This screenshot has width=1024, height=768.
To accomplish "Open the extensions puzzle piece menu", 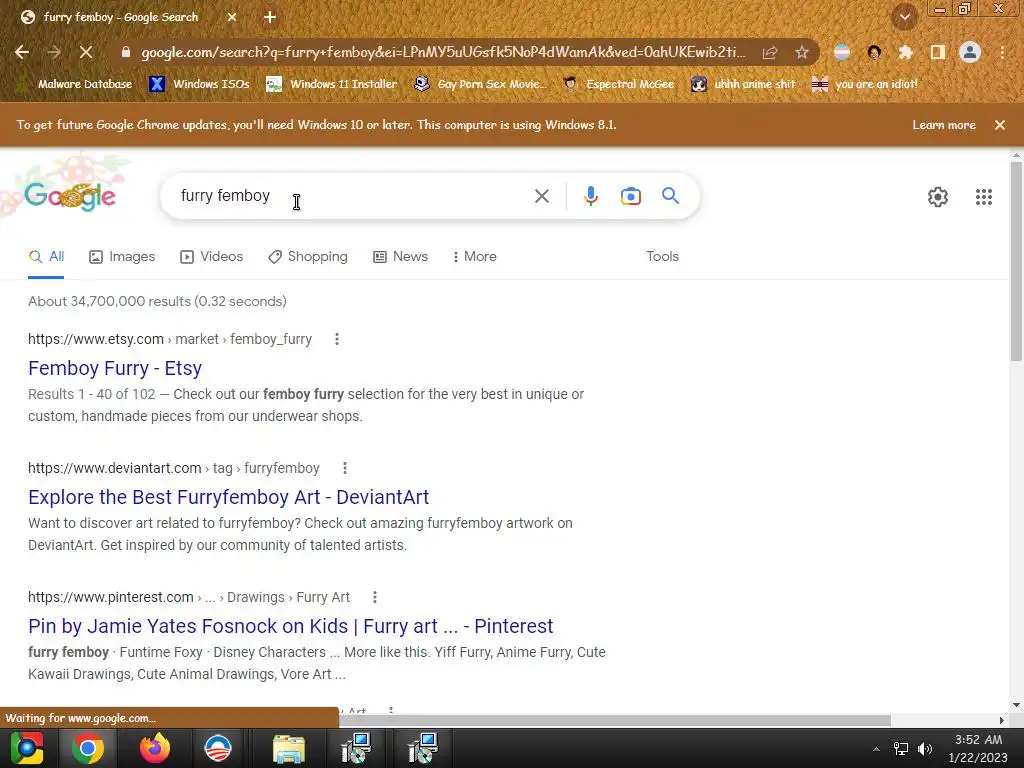I will click(905, 52).
